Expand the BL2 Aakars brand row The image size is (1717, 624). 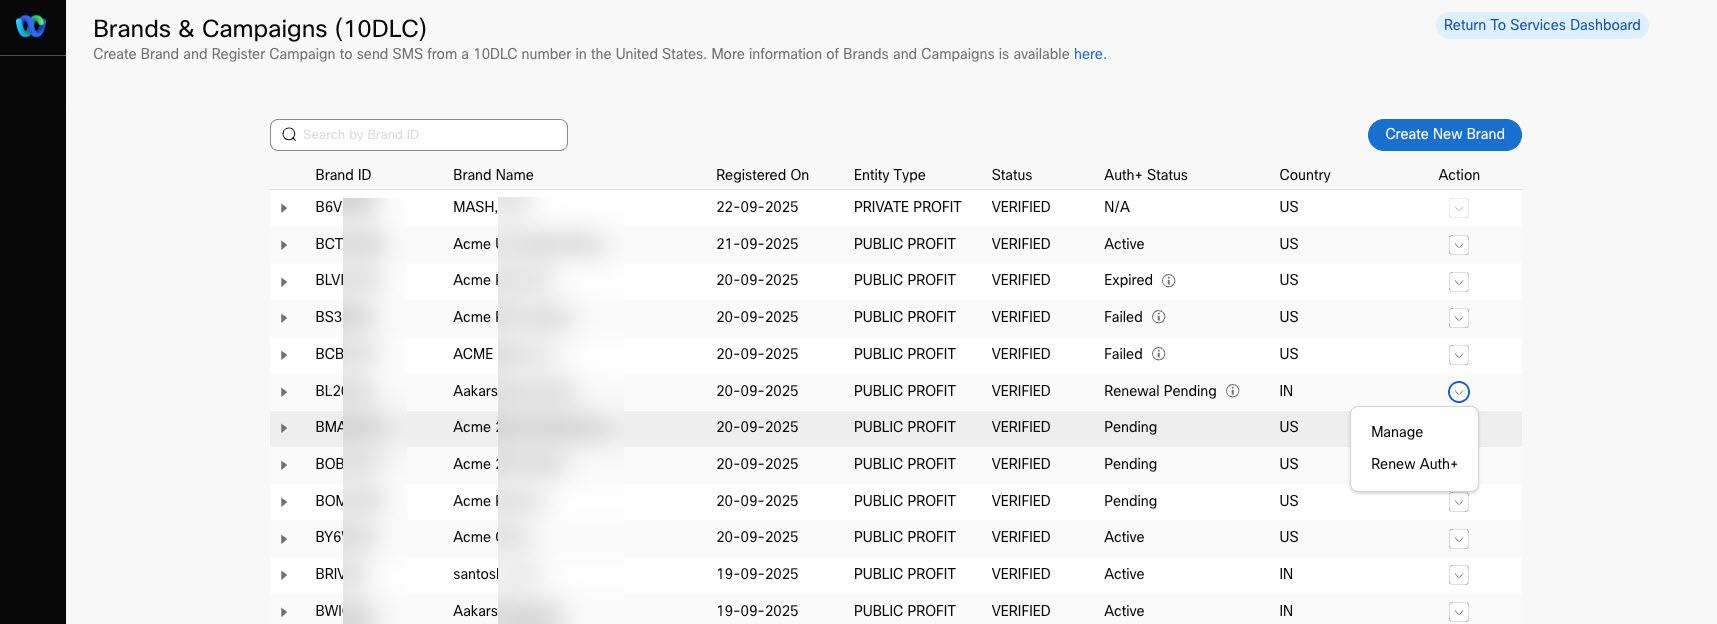[x=284, y=392]
